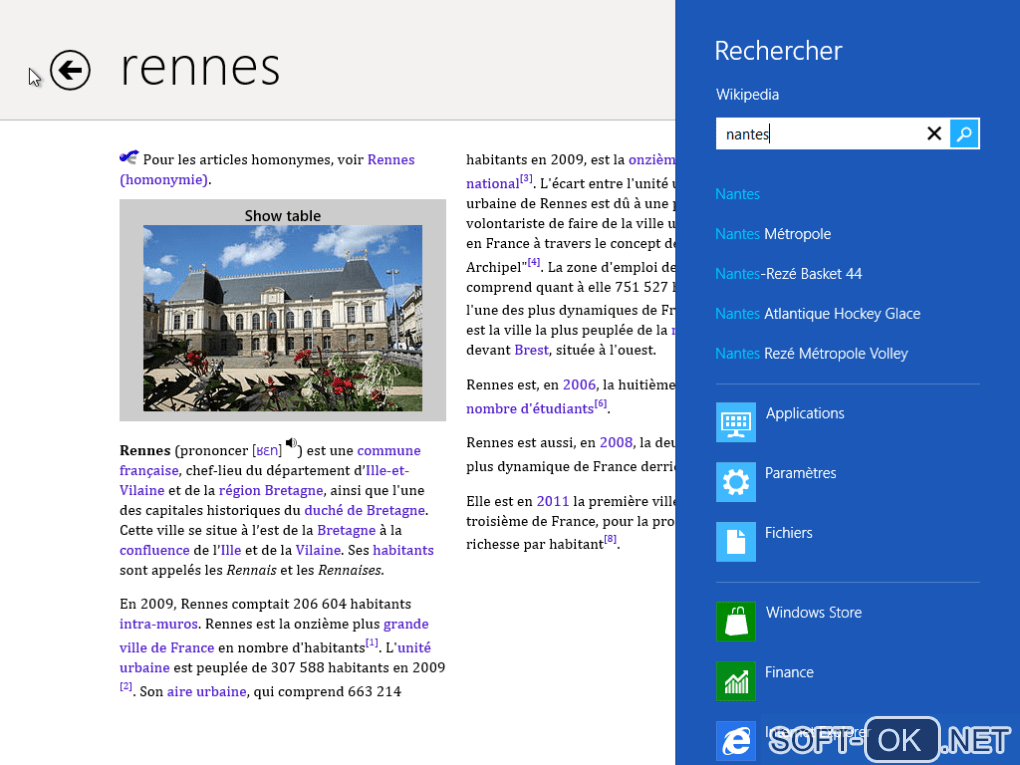1020x765 pixels.
Task: Open the Brest link
Action: coord(531,350)
